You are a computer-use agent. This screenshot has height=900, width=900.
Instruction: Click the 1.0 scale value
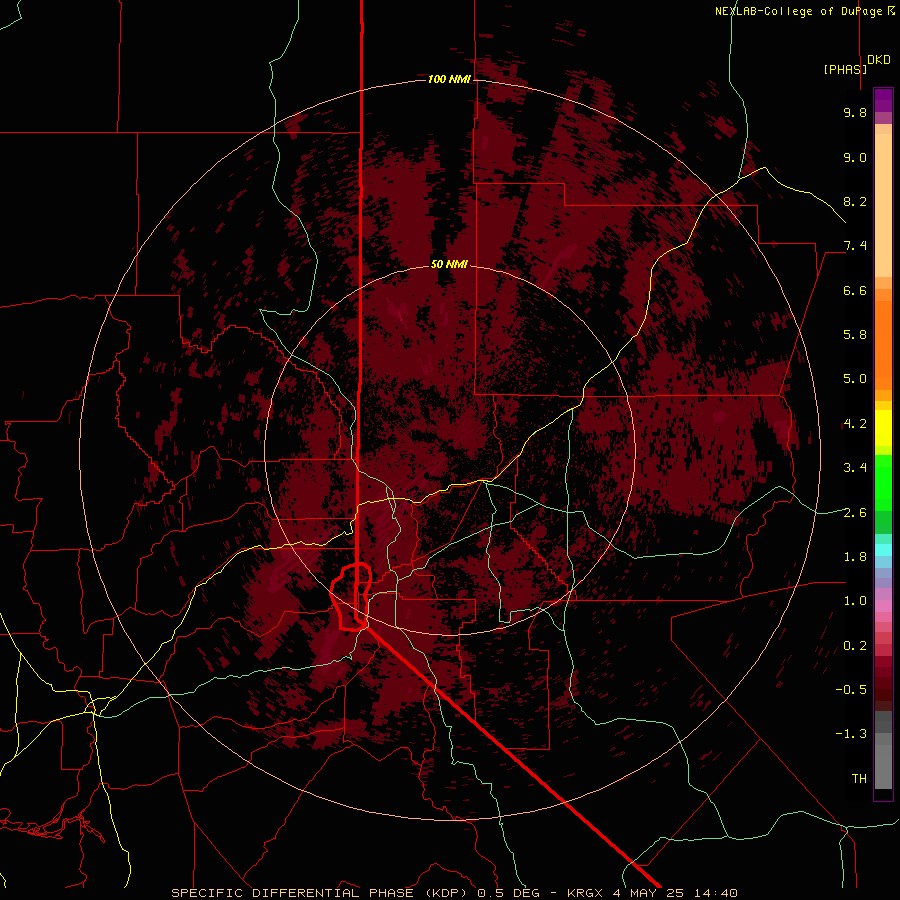855,601
